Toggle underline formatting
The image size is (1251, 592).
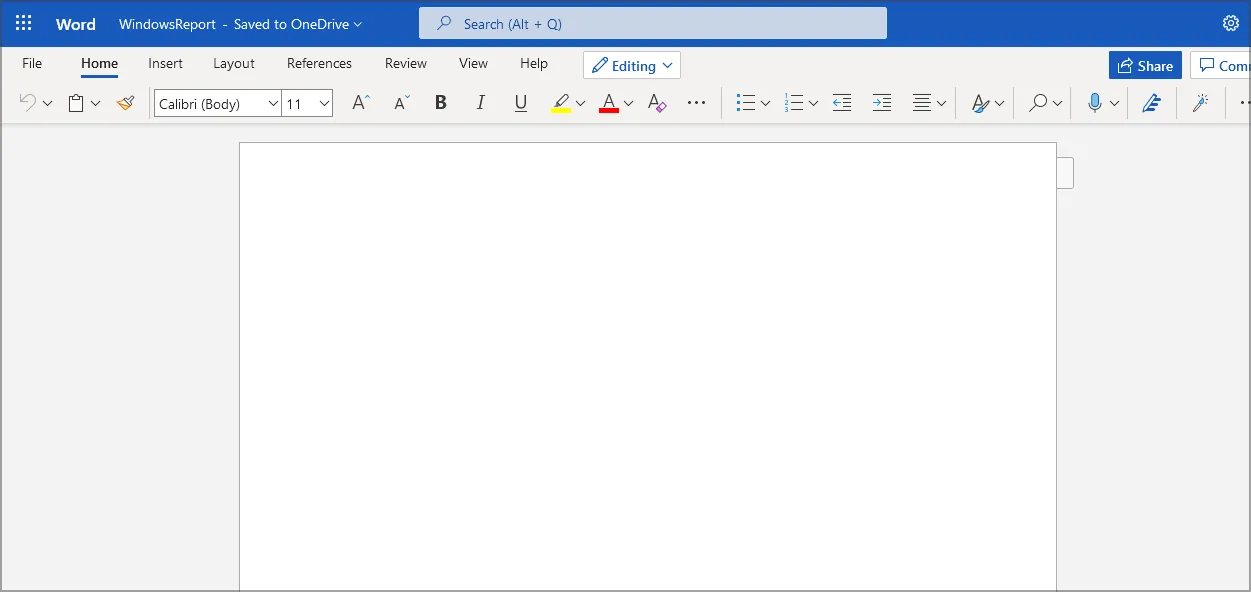click(x=520, y=103)
